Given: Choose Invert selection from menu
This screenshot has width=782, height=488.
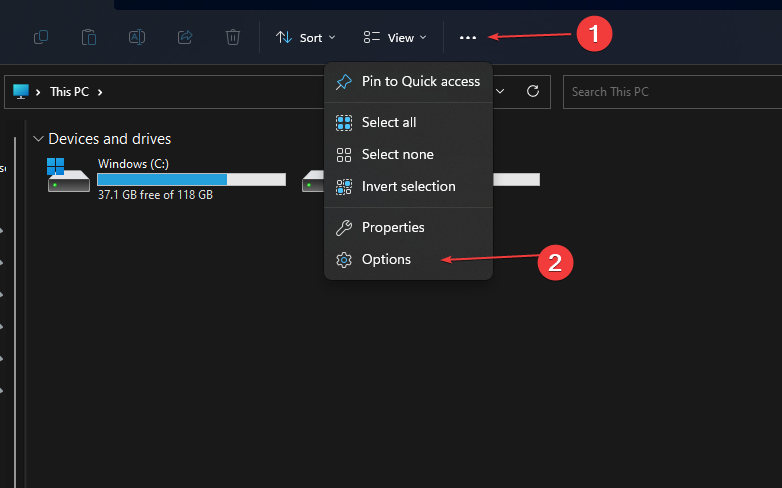Looking at the screenshot, I should pos(408,186).
